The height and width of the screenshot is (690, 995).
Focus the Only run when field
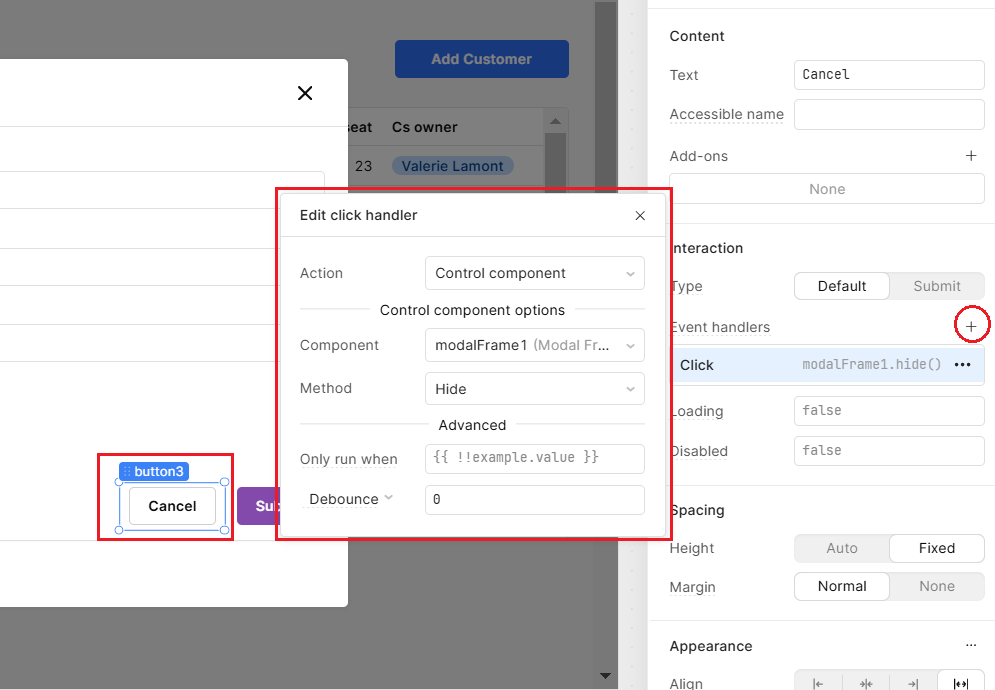pyautogui.click(x=534, y=458)
